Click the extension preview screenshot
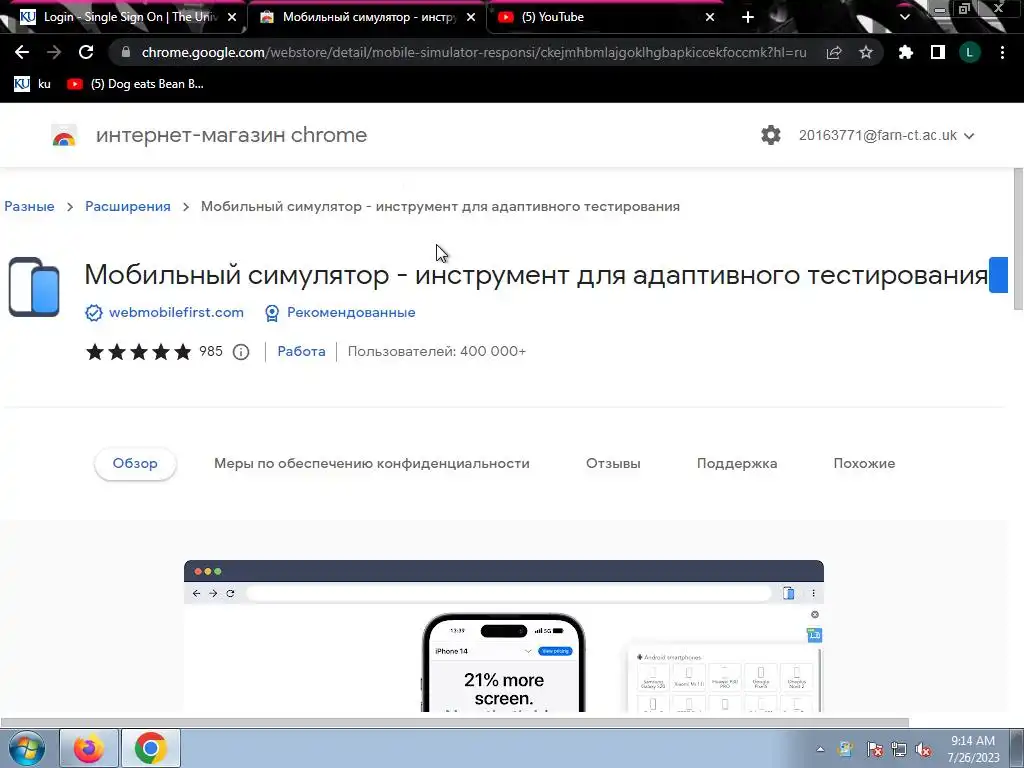 (x=504, y=636)
